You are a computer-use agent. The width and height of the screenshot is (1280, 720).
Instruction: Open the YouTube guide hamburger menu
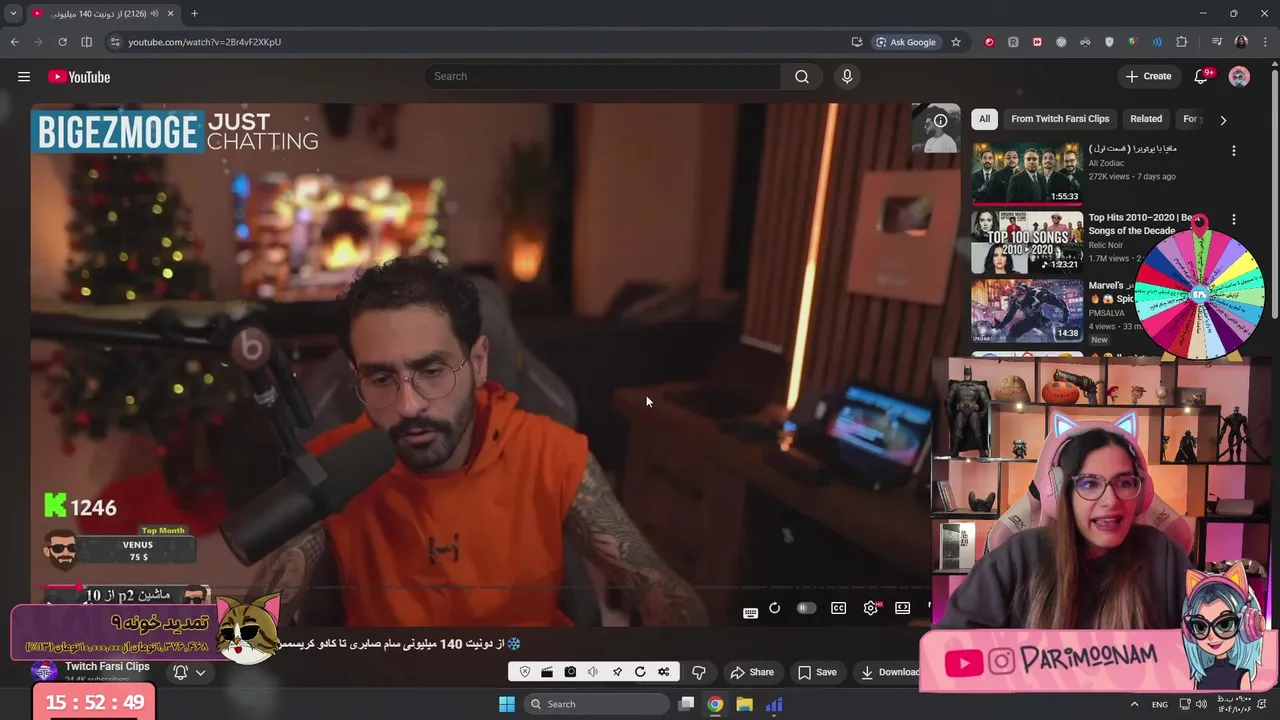click(x=24, y=76)
